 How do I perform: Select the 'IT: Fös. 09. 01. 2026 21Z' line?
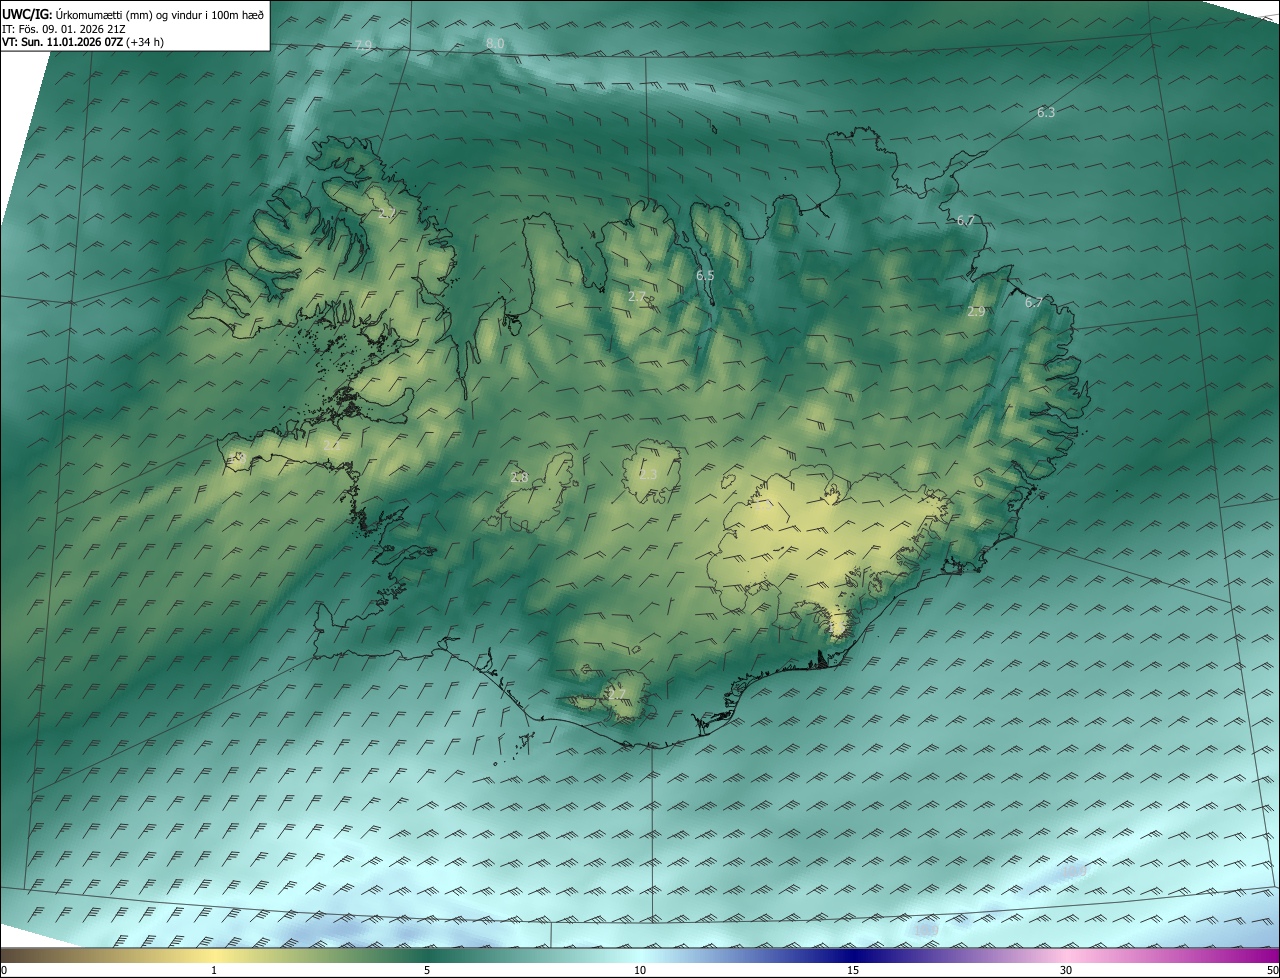pyautogui.click(x=64, y=28)
